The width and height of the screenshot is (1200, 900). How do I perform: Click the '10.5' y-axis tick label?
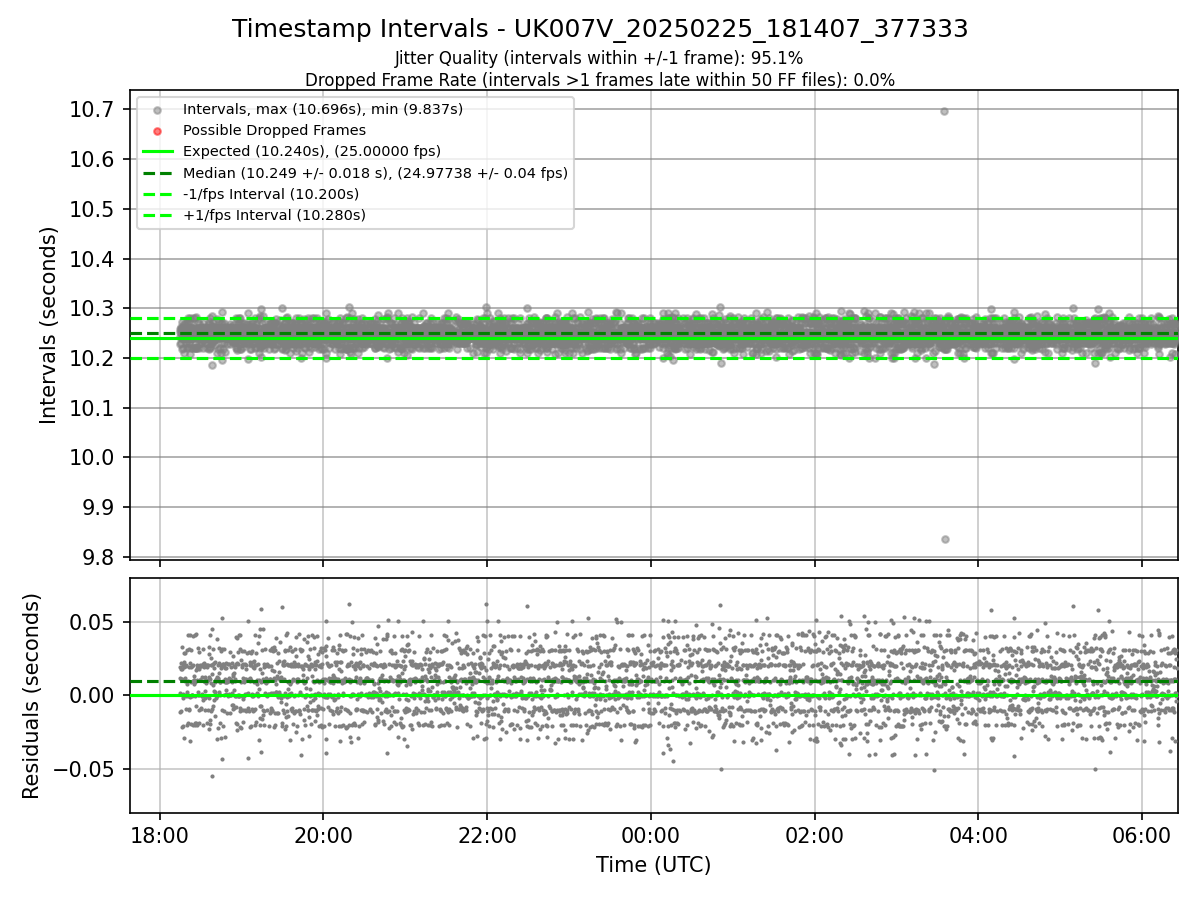pos(93,209)
